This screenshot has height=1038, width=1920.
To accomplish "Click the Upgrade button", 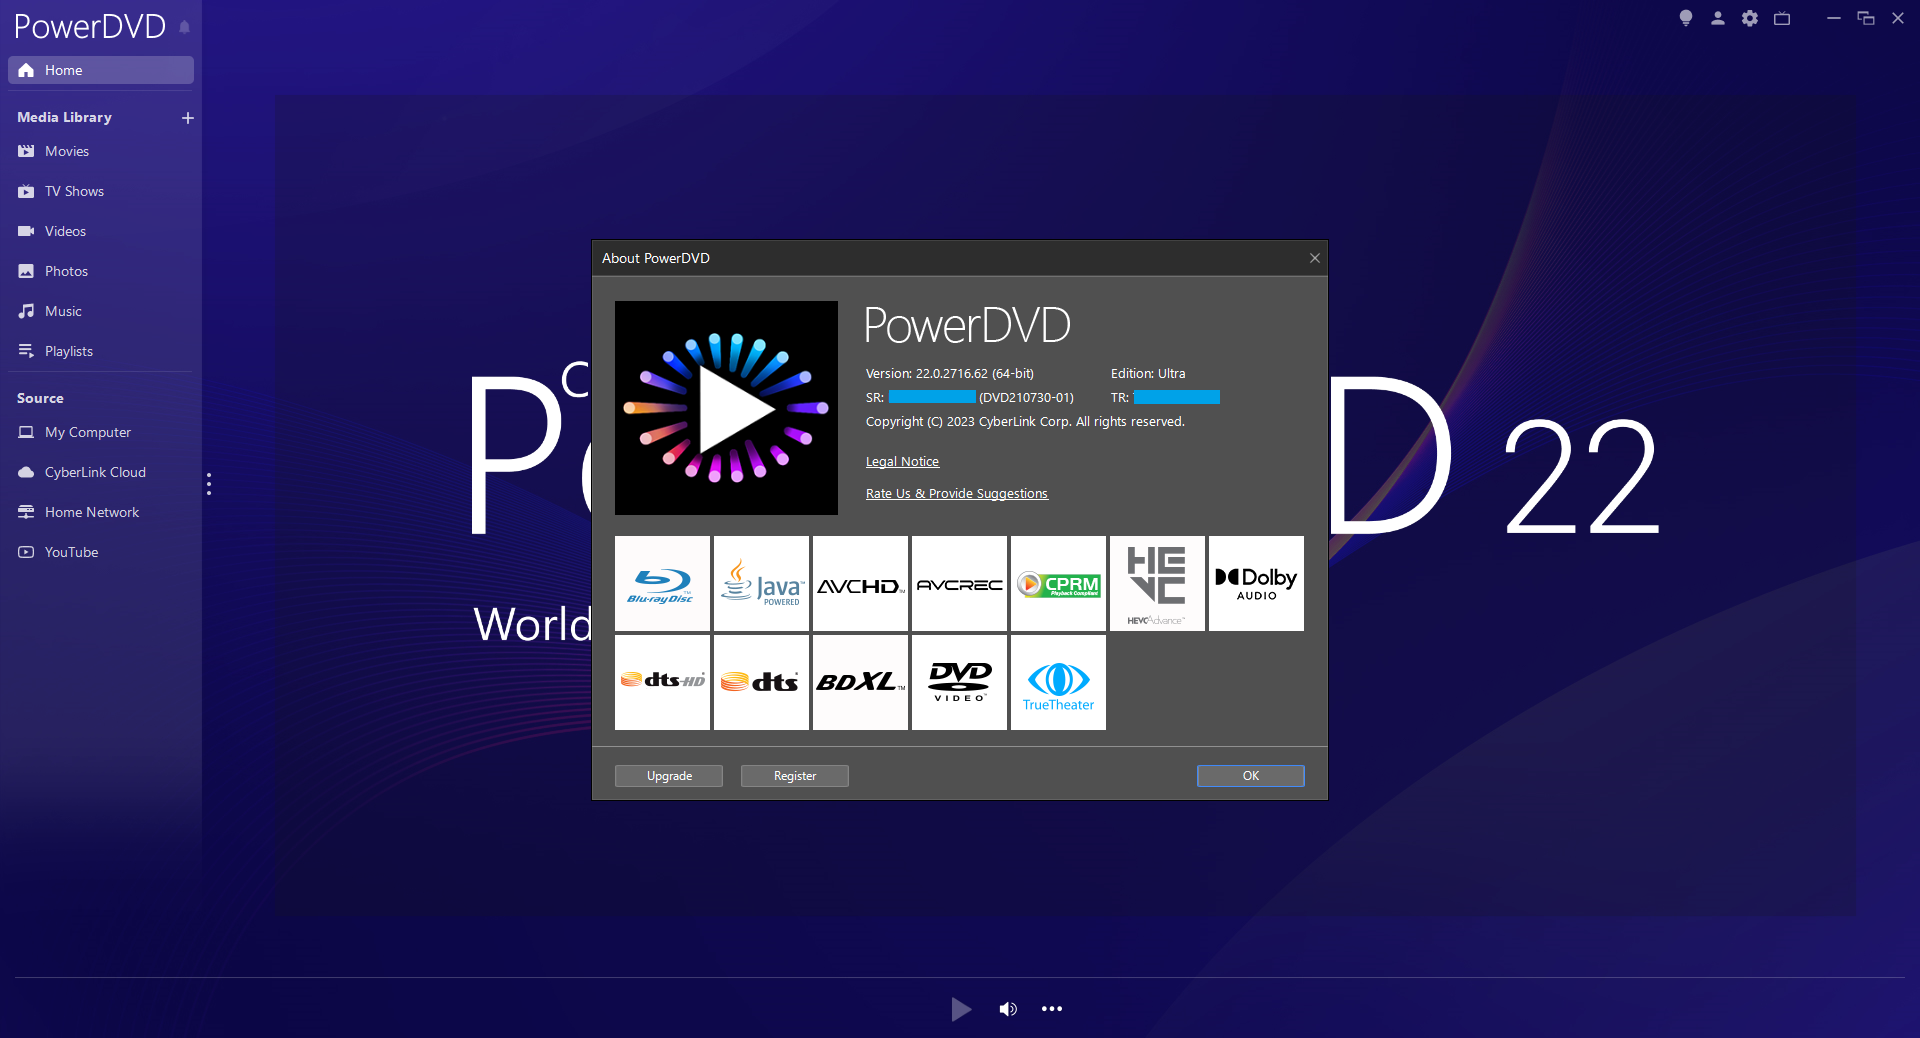I will pos(669,776).
